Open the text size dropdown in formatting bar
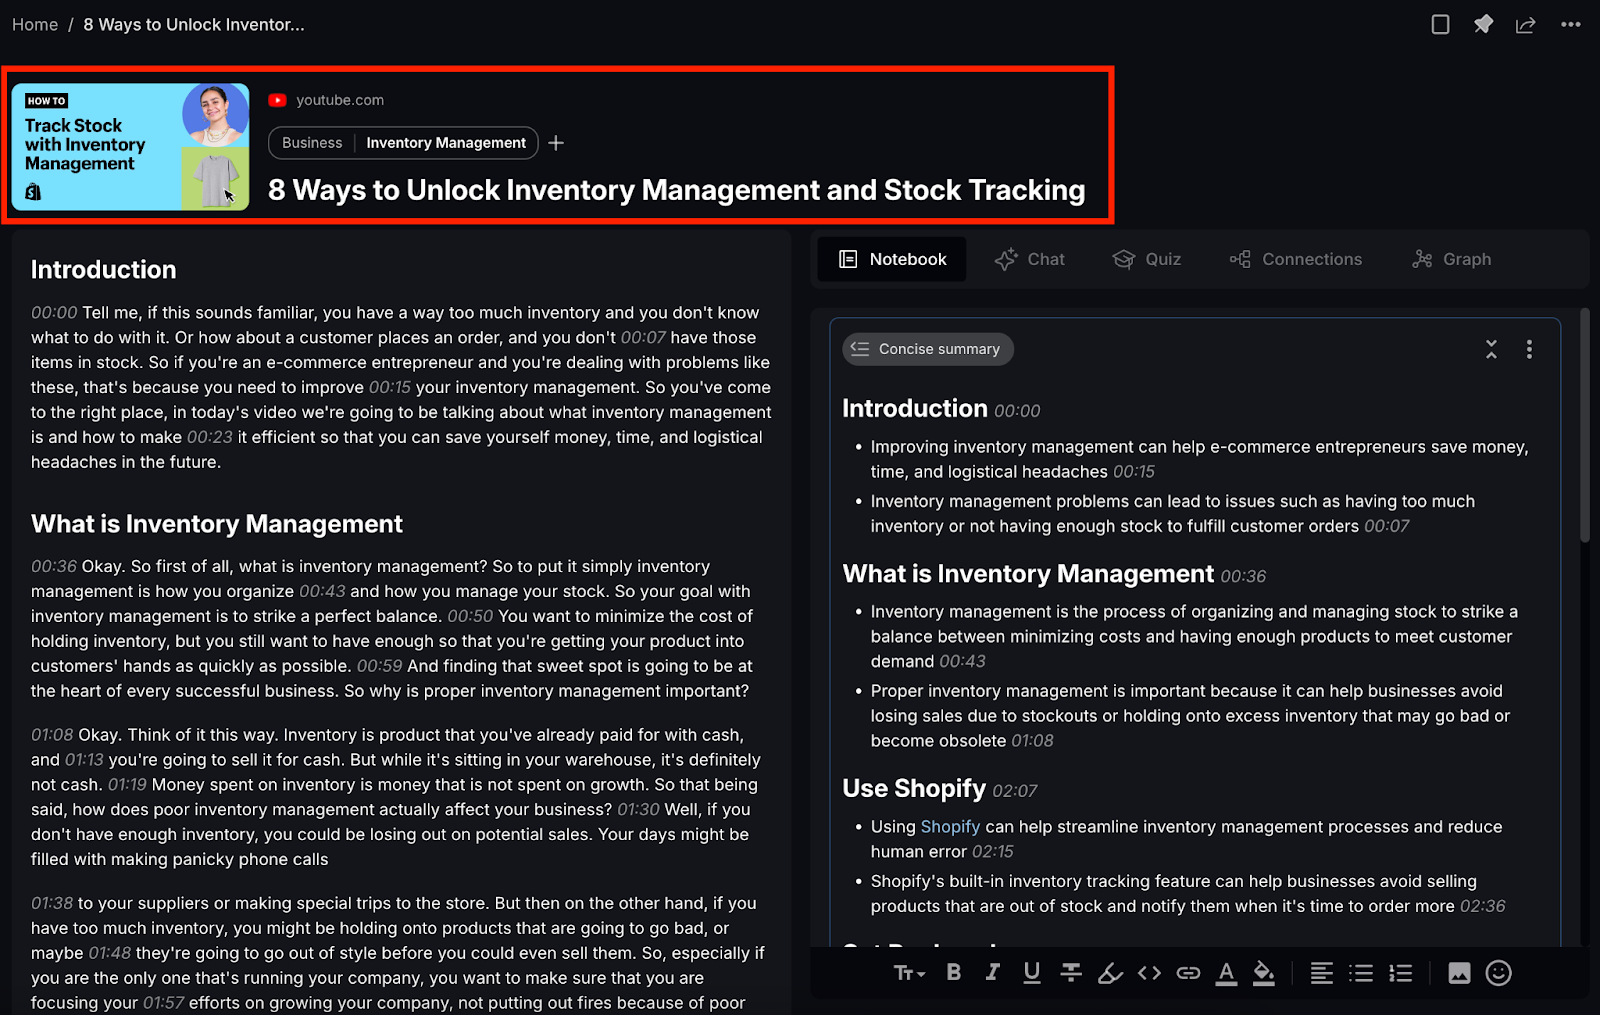The width and height of the screenshot is (1600, 1015). [x=909, y=973]
